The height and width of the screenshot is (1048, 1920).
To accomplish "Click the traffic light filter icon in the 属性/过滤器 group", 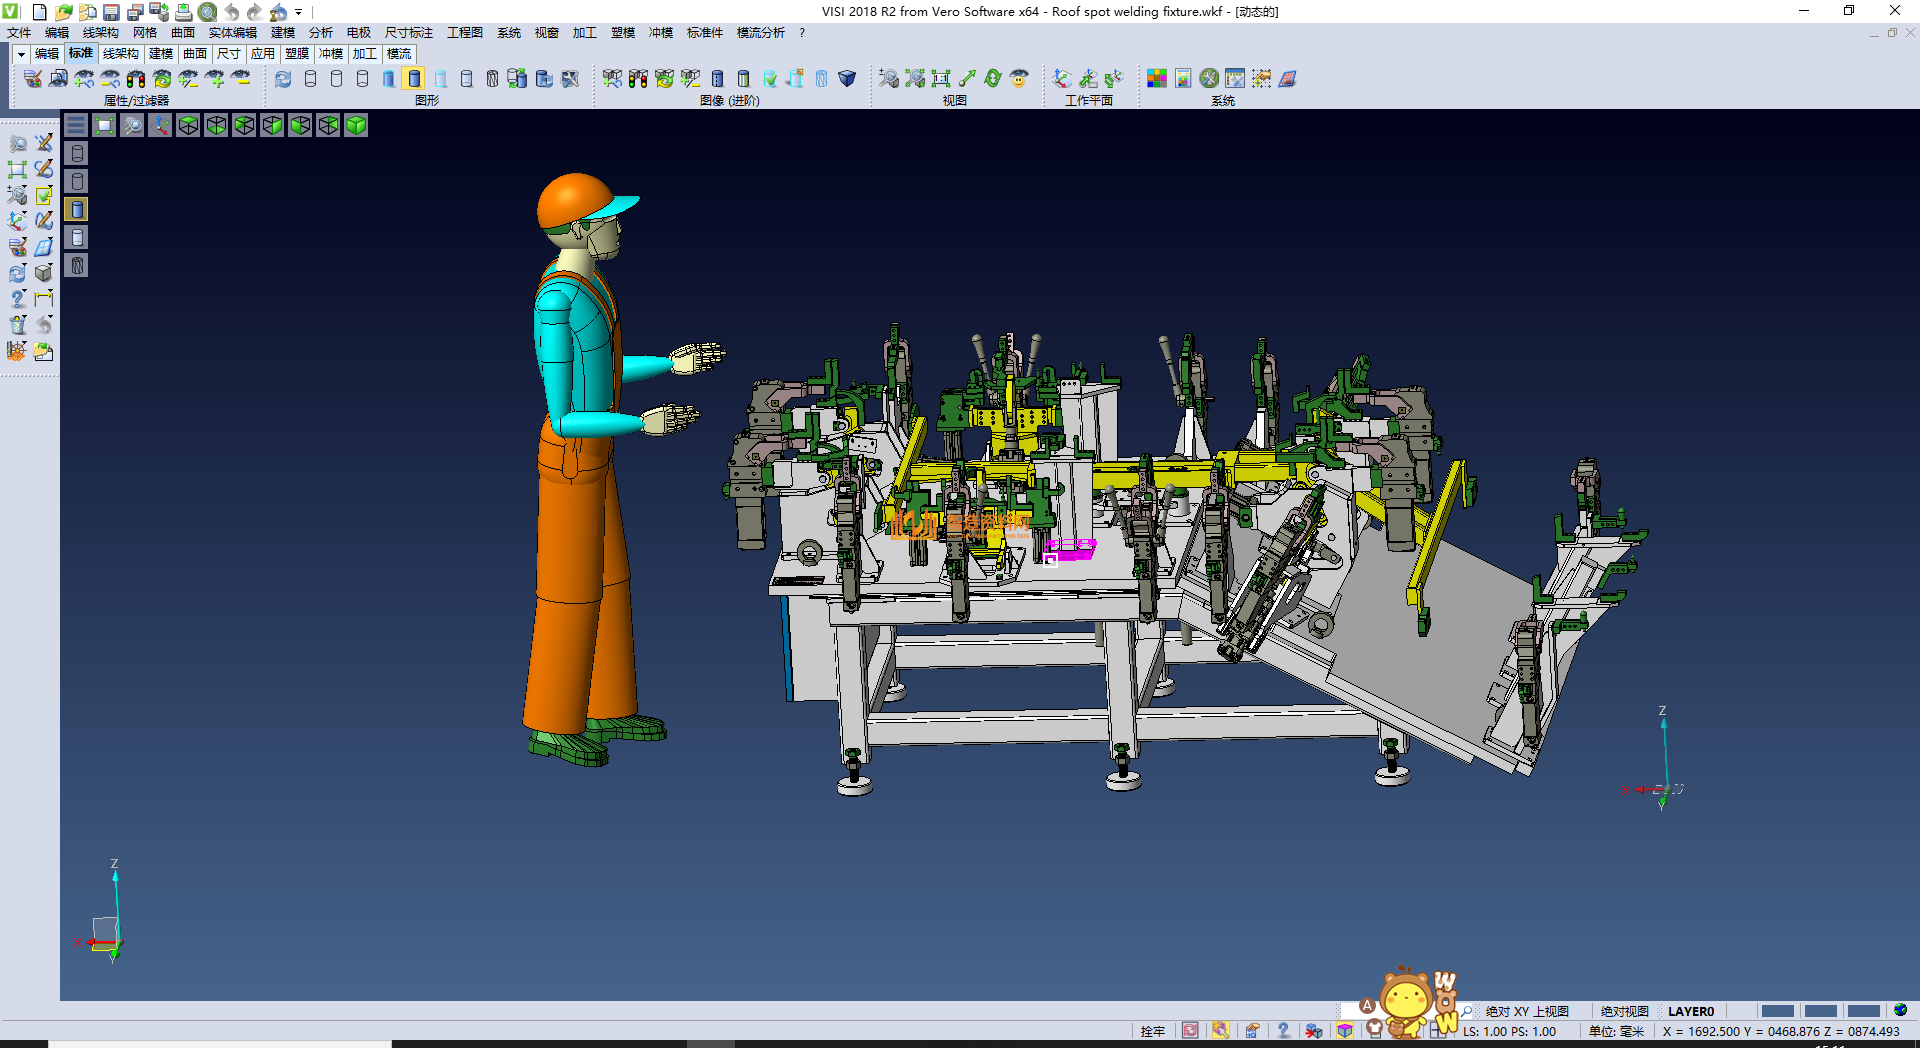I will (x=136, y=79).
